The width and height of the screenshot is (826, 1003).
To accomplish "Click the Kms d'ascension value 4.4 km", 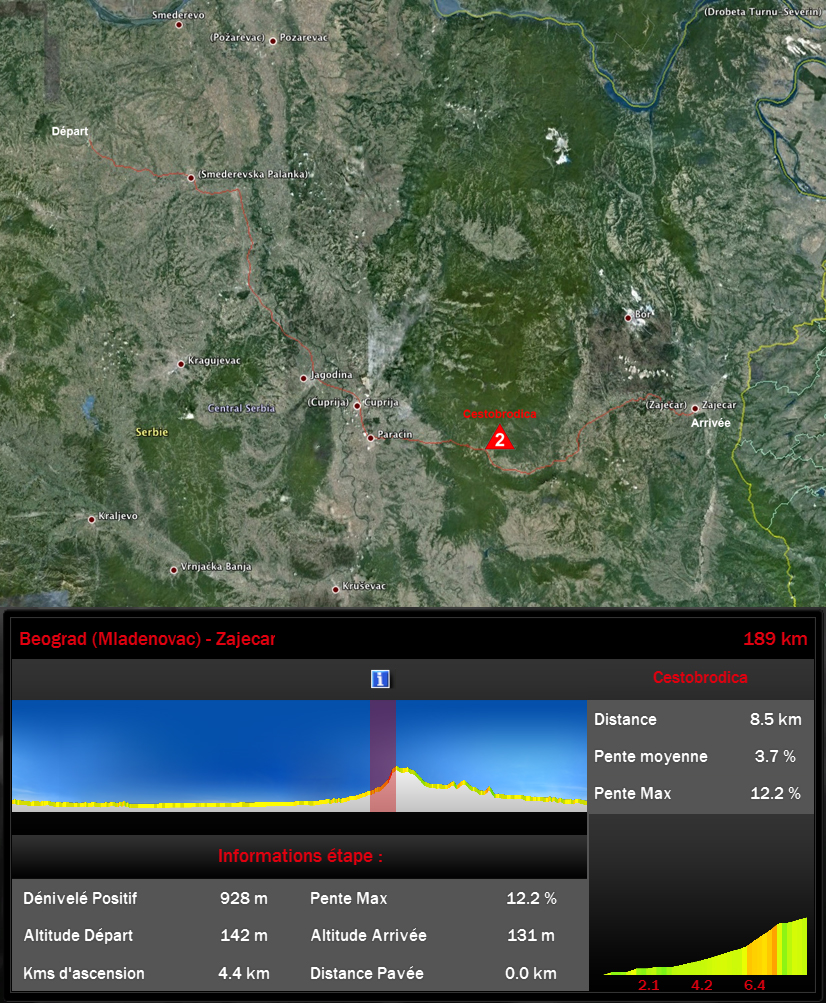I will coord(244,973).
